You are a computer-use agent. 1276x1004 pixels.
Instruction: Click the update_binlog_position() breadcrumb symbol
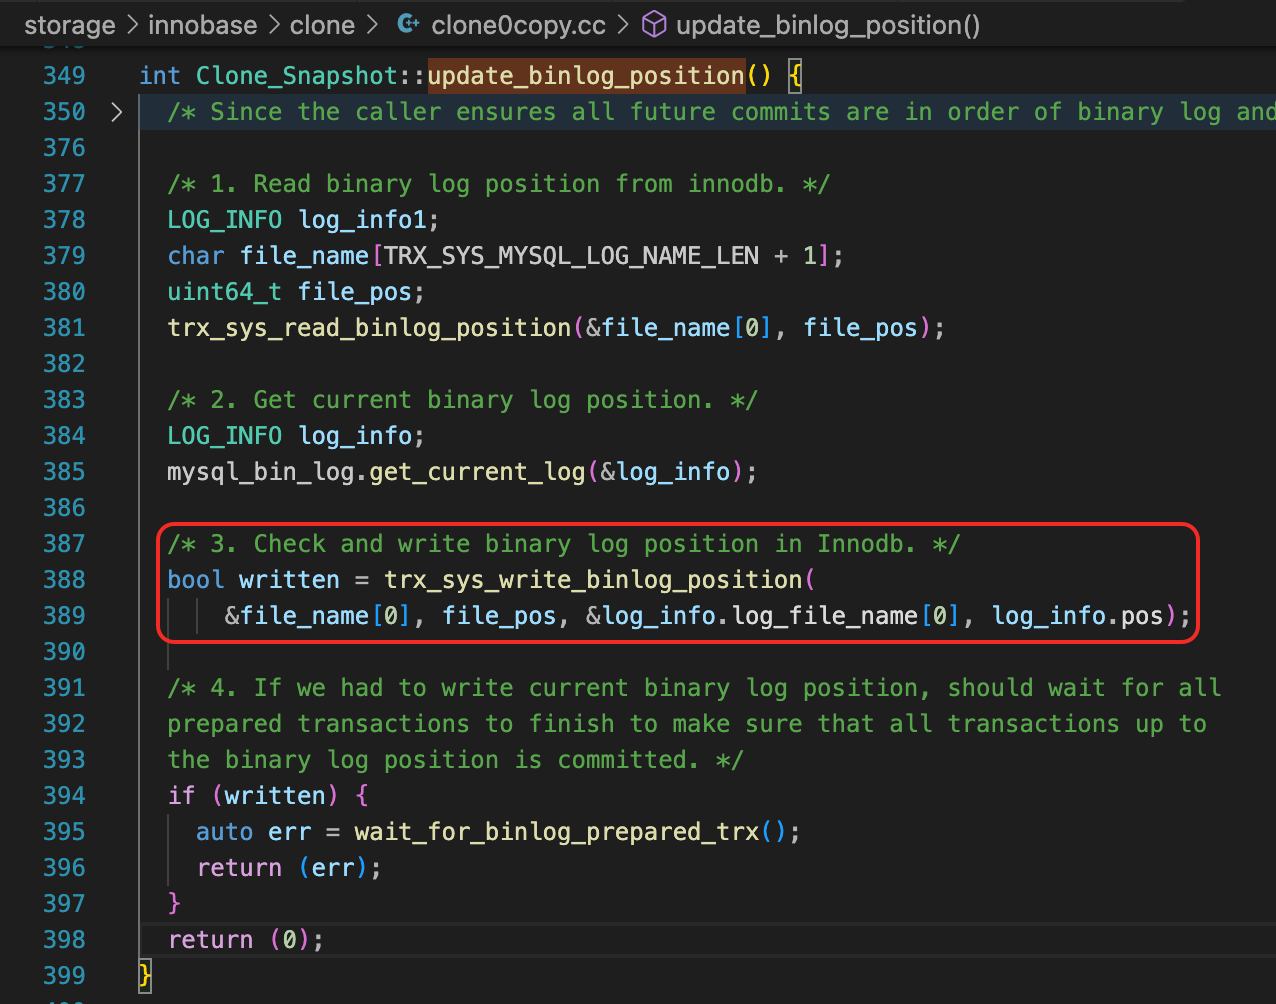pyautogui.click(x=828, y=25)
